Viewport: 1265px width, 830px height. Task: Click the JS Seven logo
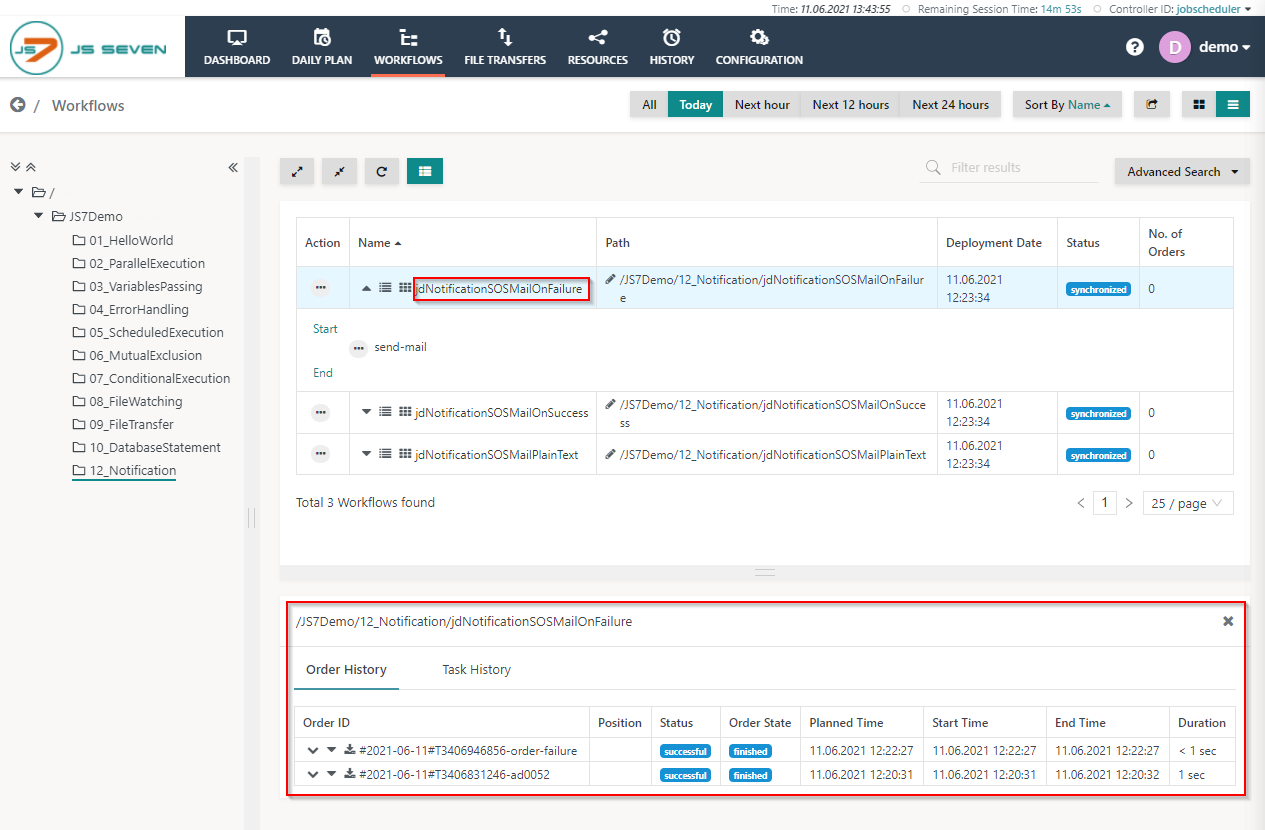click(x=89, y=48)
